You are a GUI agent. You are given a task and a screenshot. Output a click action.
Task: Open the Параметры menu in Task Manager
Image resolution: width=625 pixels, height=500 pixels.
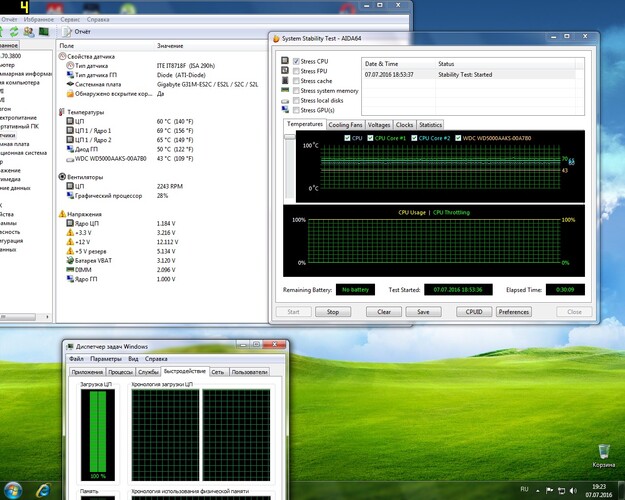(x=106, y=359)
